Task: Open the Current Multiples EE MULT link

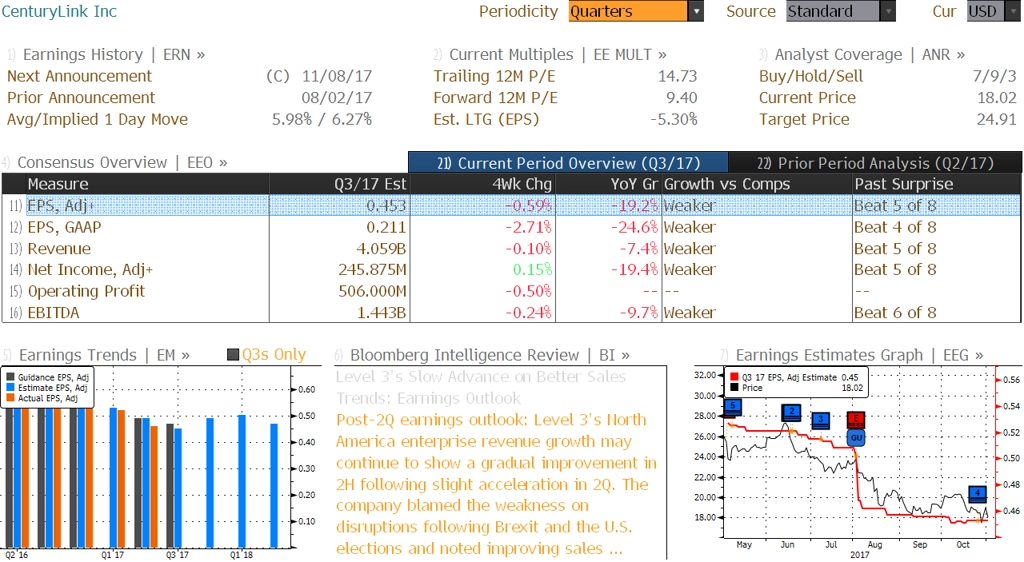Action: (558, 55)
